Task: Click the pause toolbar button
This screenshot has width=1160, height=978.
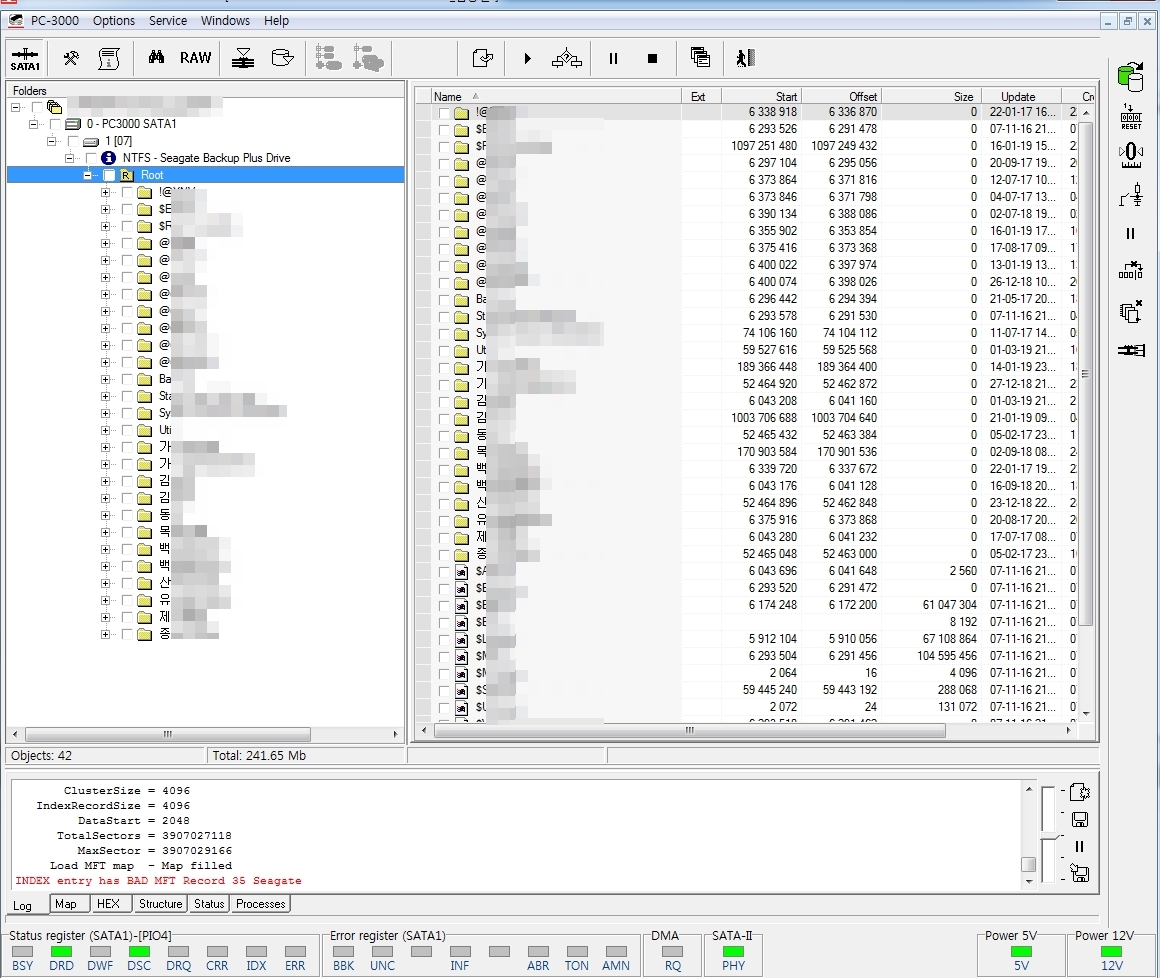Action: point(613,59)
